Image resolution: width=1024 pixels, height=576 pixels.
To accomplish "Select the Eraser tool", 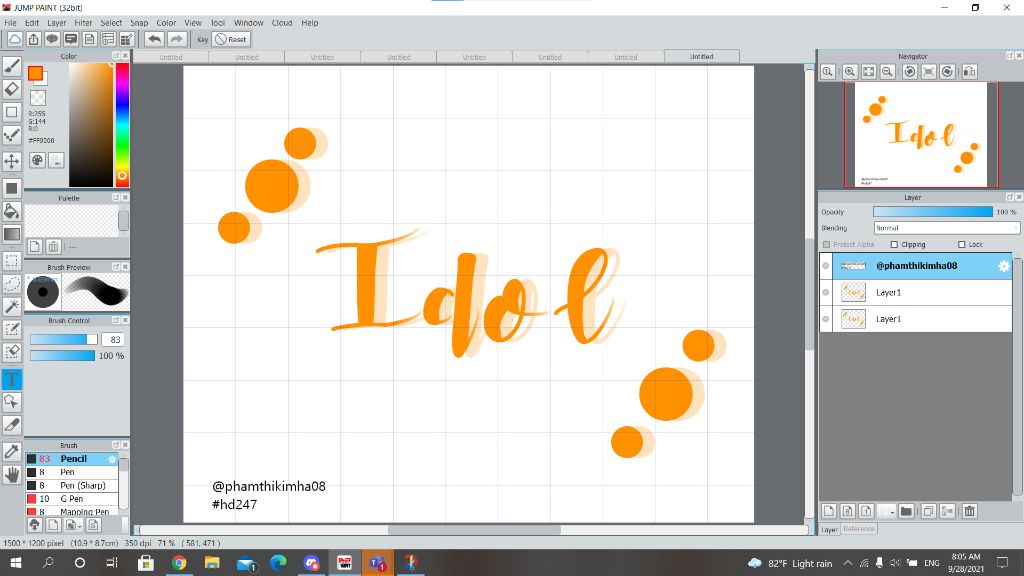I will click(12, 89).
